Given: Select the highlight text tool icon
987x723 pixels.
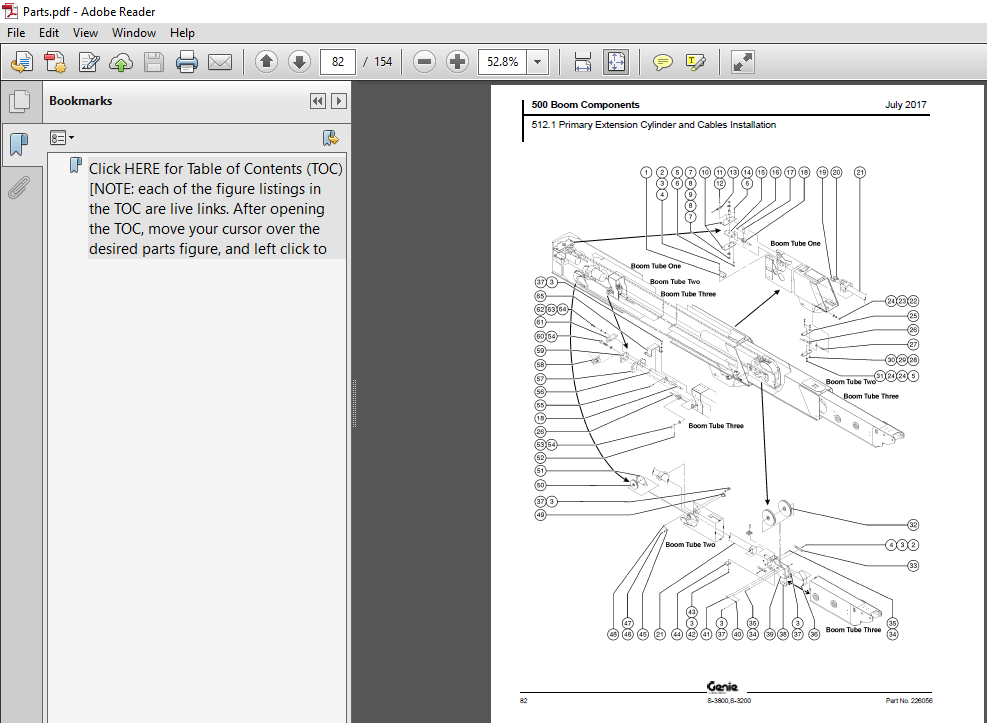Looking at the screenshot, I should (x=696, y=62).
